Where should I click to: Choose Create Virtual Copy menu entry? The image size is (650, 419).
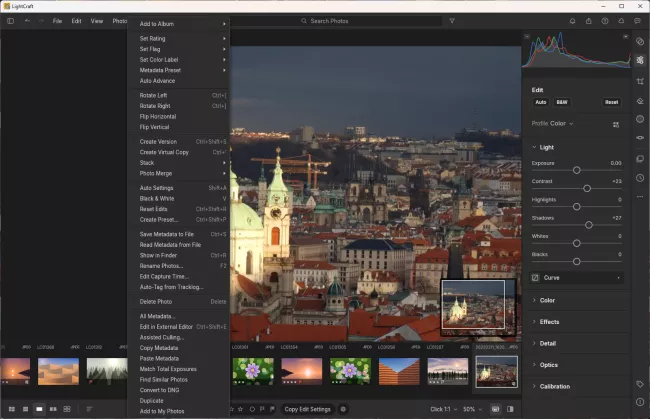[179, 152]
